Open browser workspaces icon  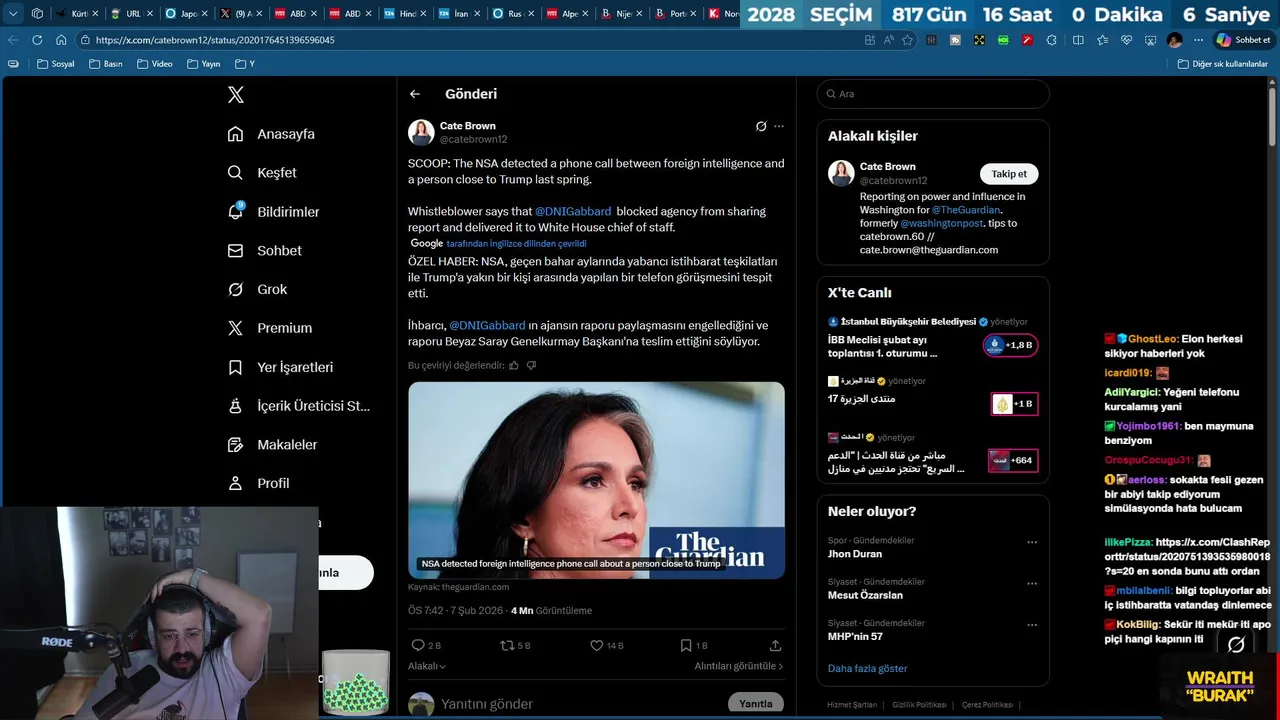[37, 14]
